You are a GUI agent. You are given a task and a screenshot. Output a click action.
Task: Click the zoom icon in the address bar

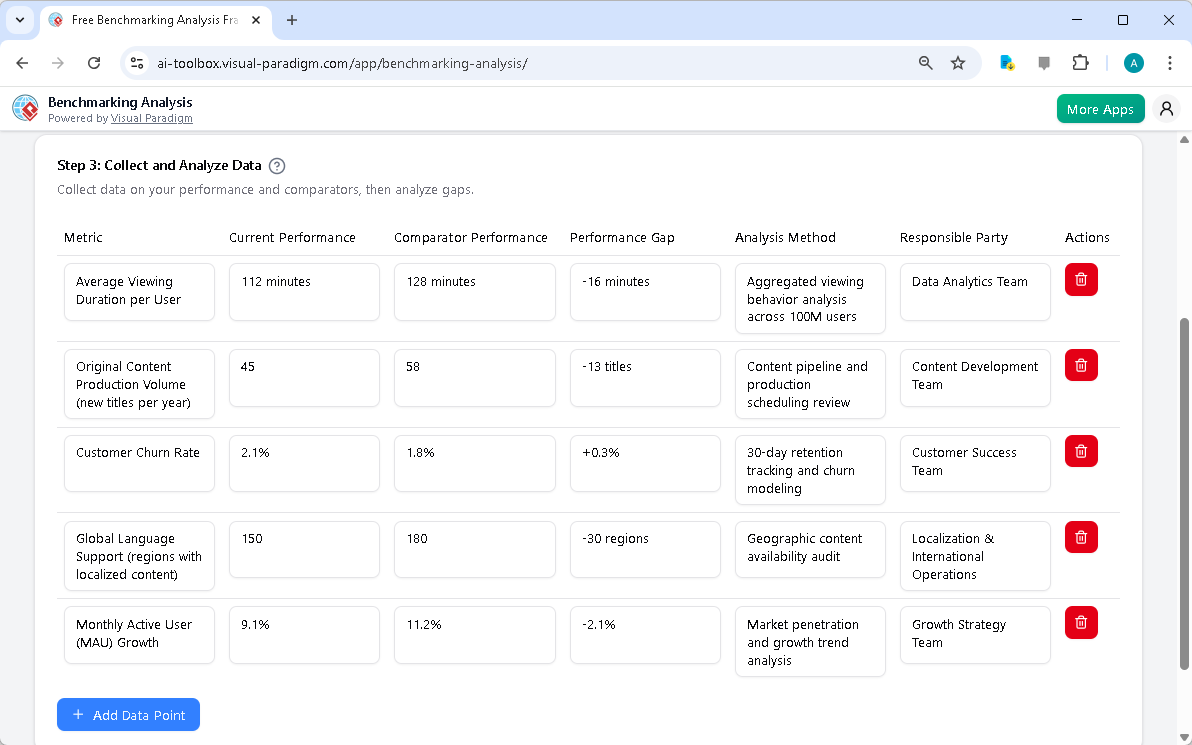click(x=925, y=62)
